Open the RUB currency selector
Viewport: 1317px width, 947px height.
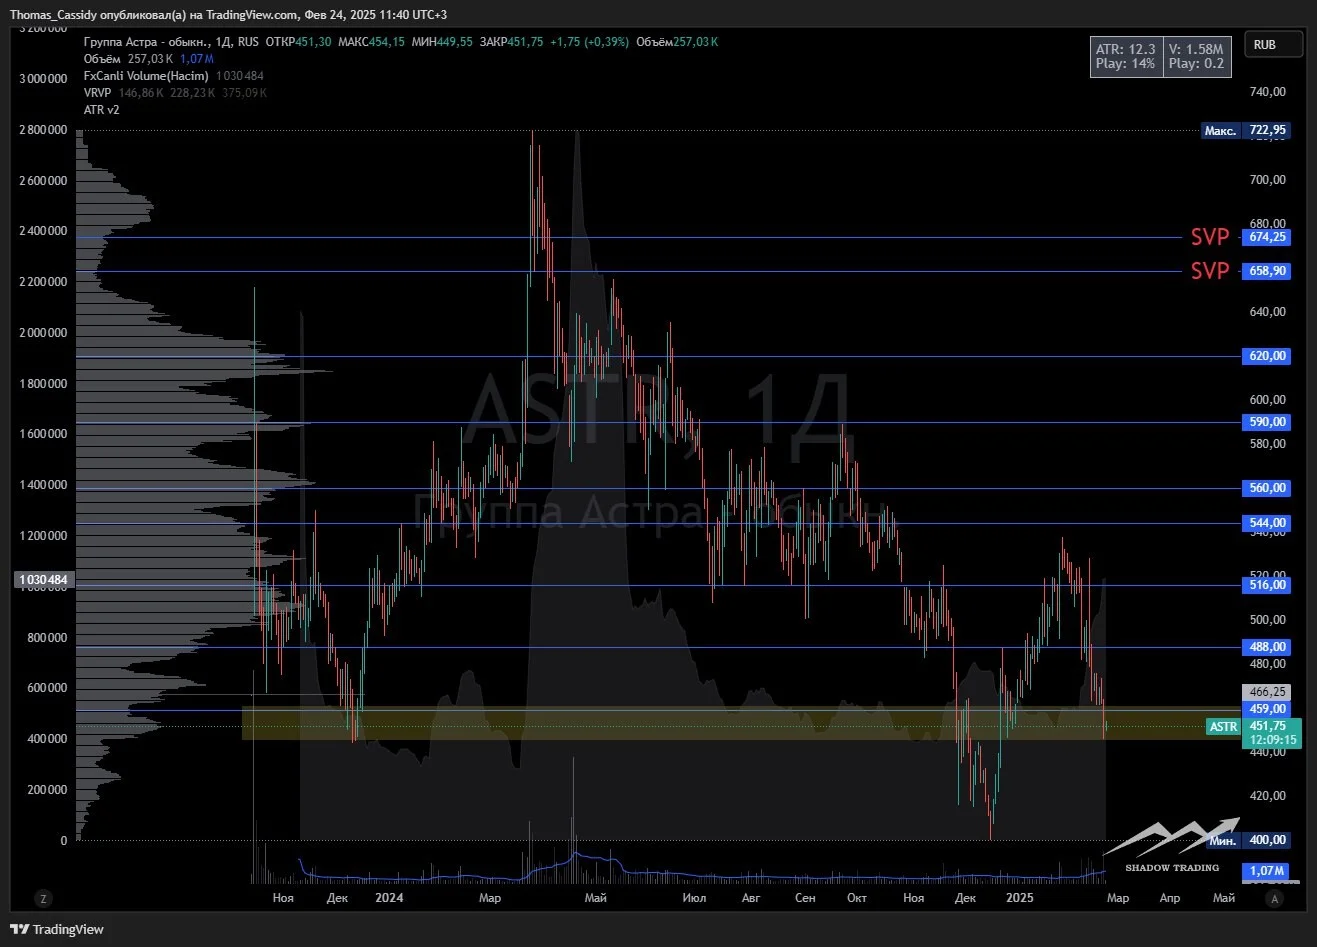coord(1273,45)
